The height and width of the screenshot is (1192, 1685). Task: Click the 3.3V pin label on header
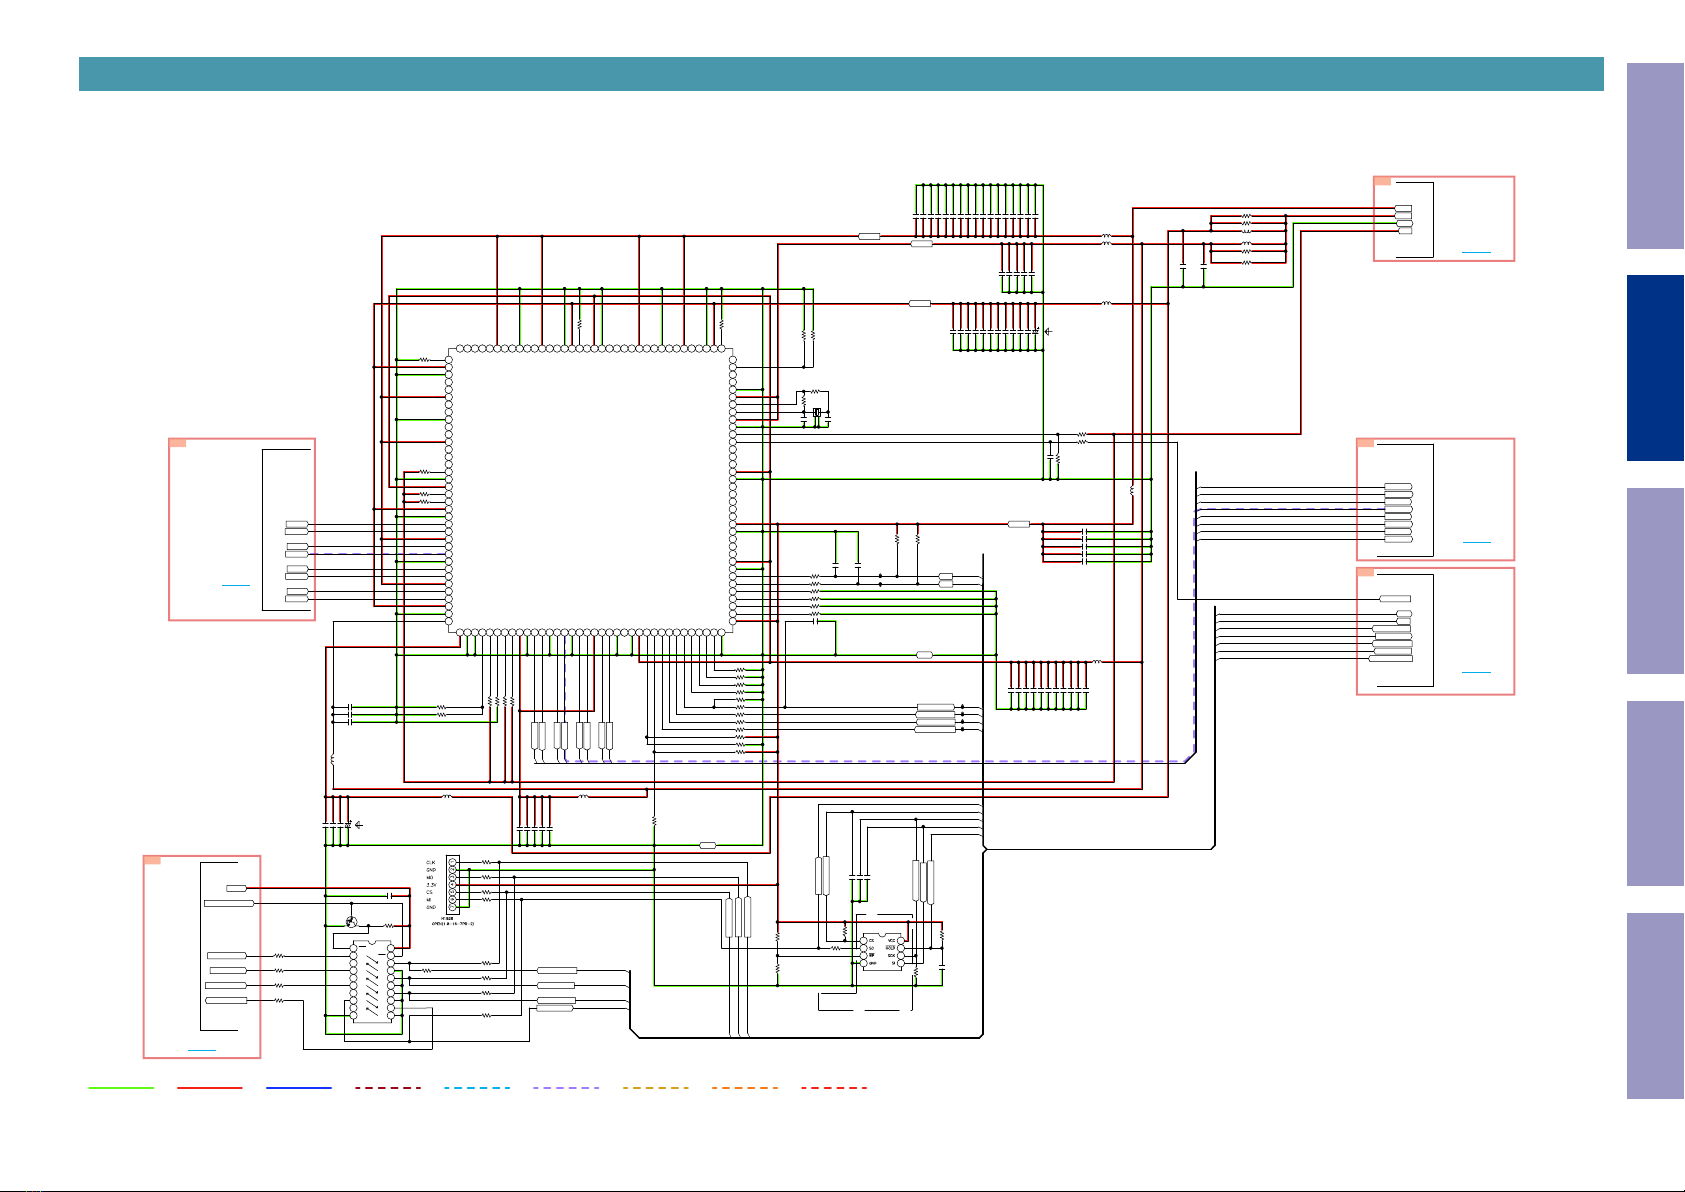[431, 885]
